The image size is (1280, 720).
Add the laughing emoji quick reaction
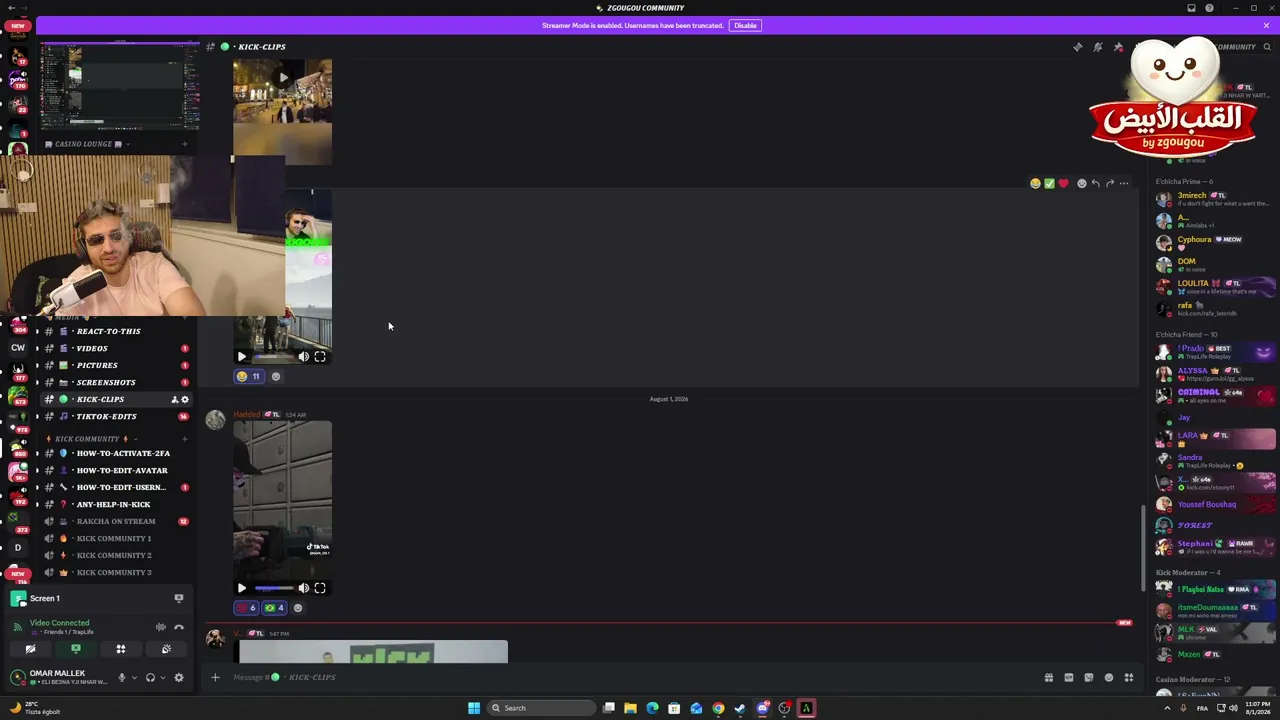[x=1035, y=183]
